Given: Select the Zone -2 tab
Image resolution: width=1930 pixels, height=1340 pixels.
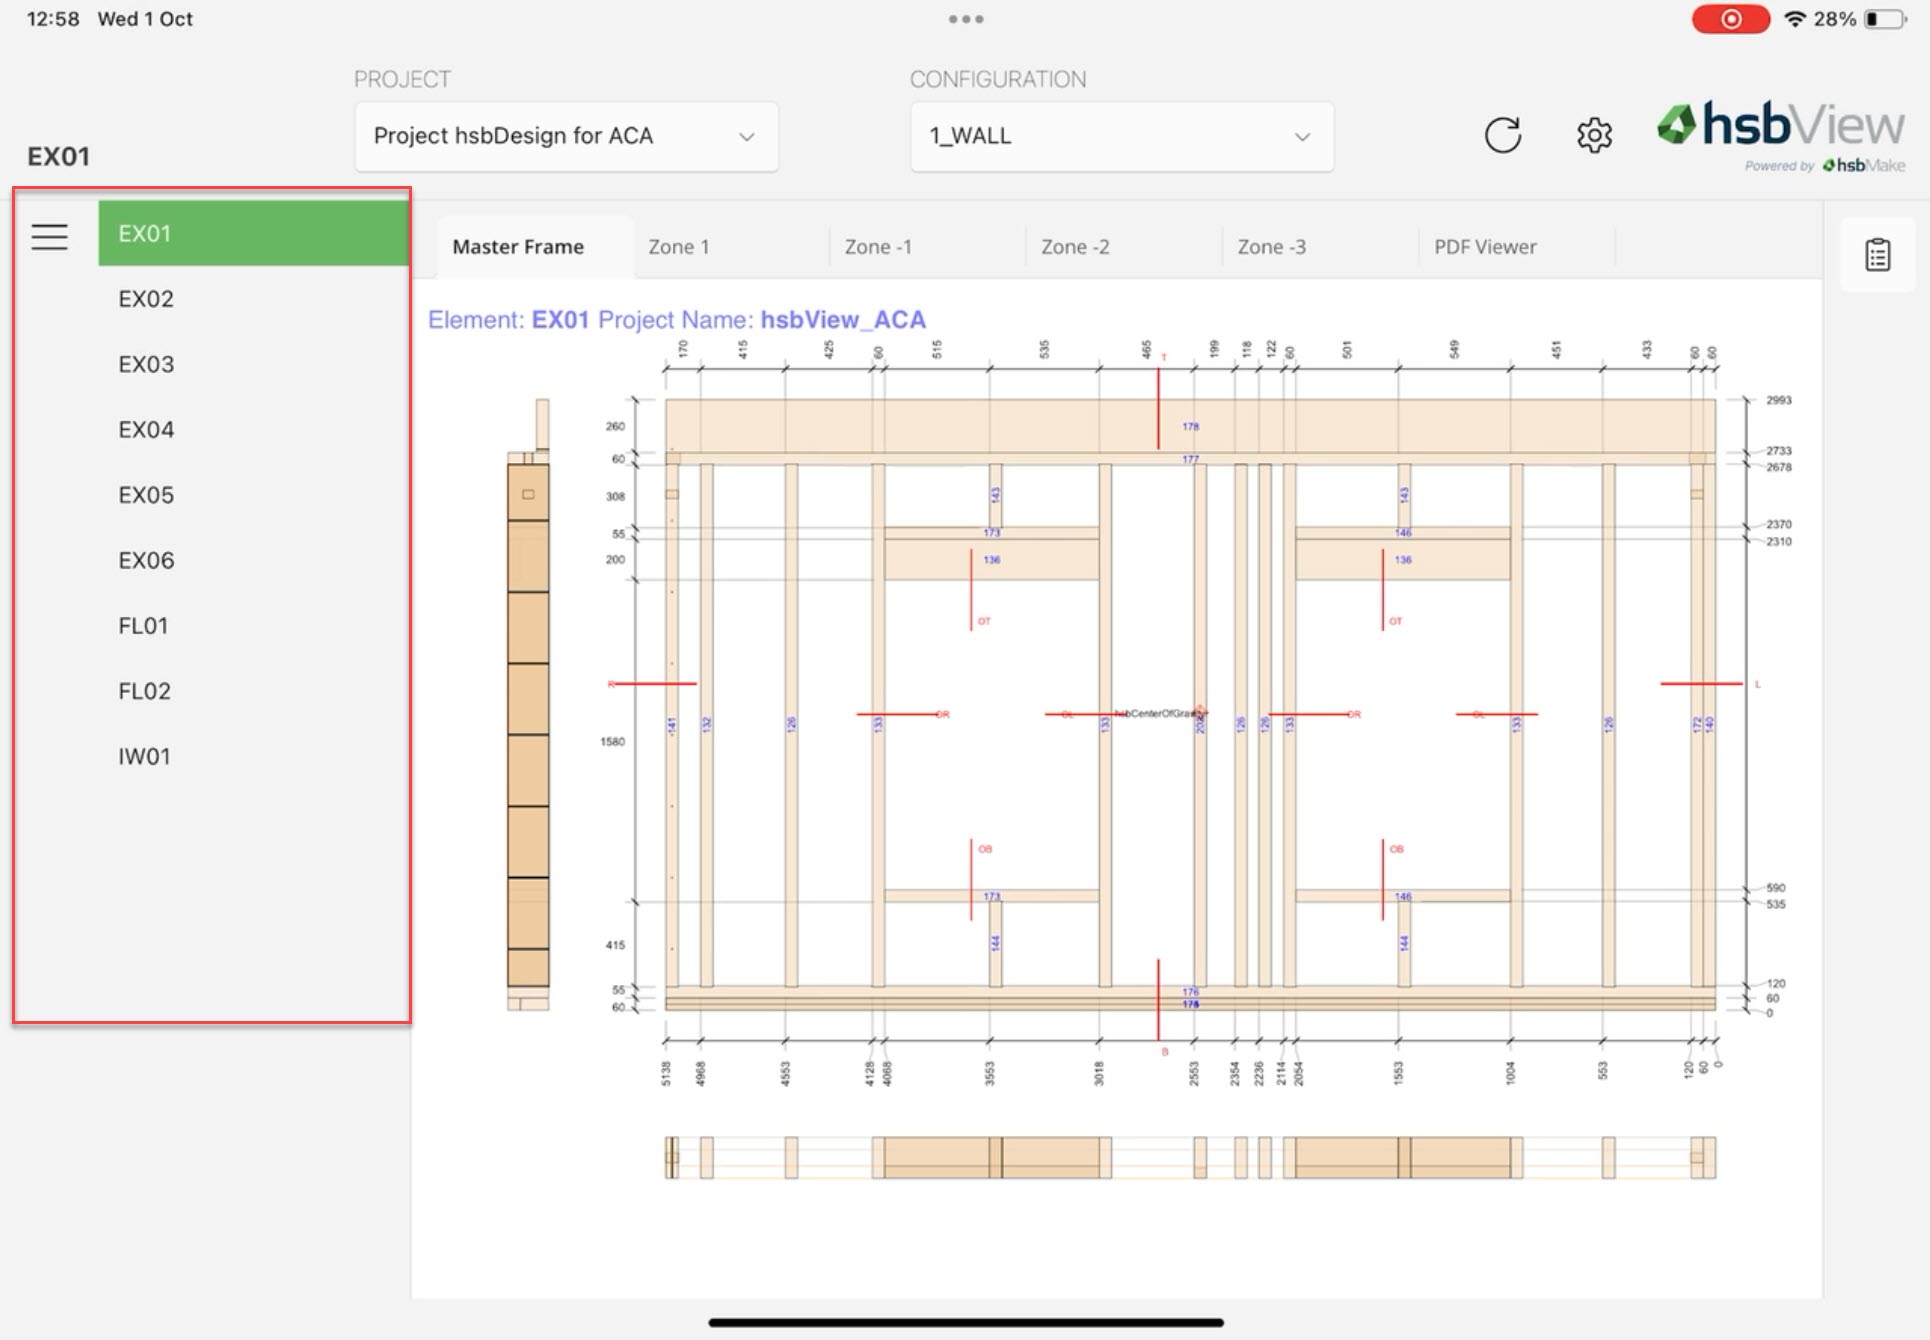Looking at the screenshot, I should point(1075,247).
